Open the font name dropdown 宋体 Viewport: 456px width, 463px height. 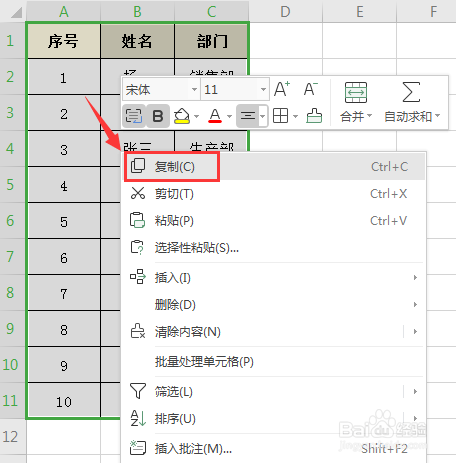click(194, 89)
